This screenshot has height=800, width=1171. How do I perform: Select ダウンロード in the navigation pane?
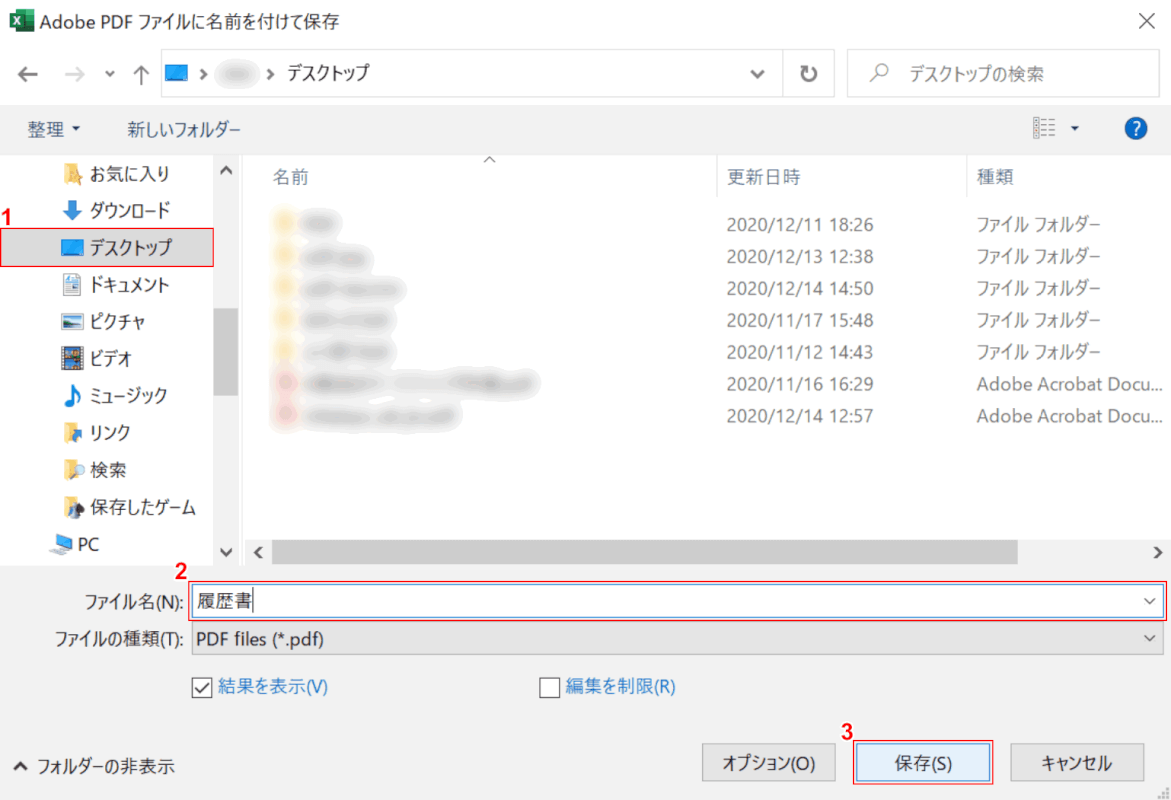[129, 210]
